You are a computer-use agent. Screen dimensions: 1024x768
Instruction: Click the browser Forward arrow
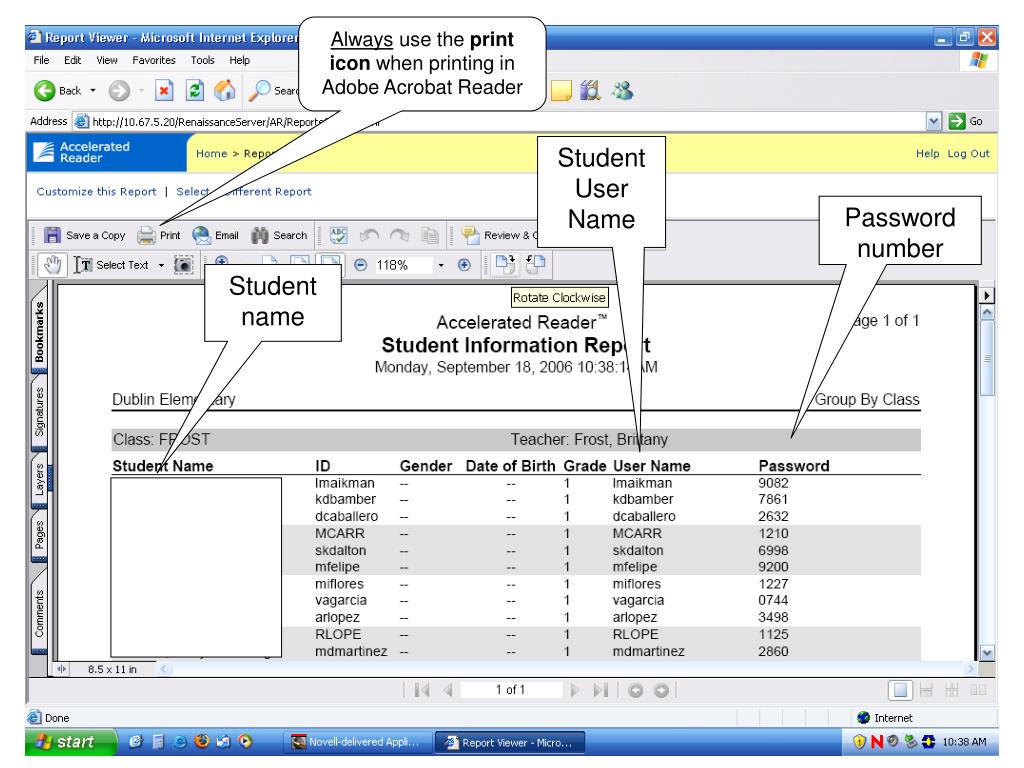pyautogui.click(x=119, y=91)
